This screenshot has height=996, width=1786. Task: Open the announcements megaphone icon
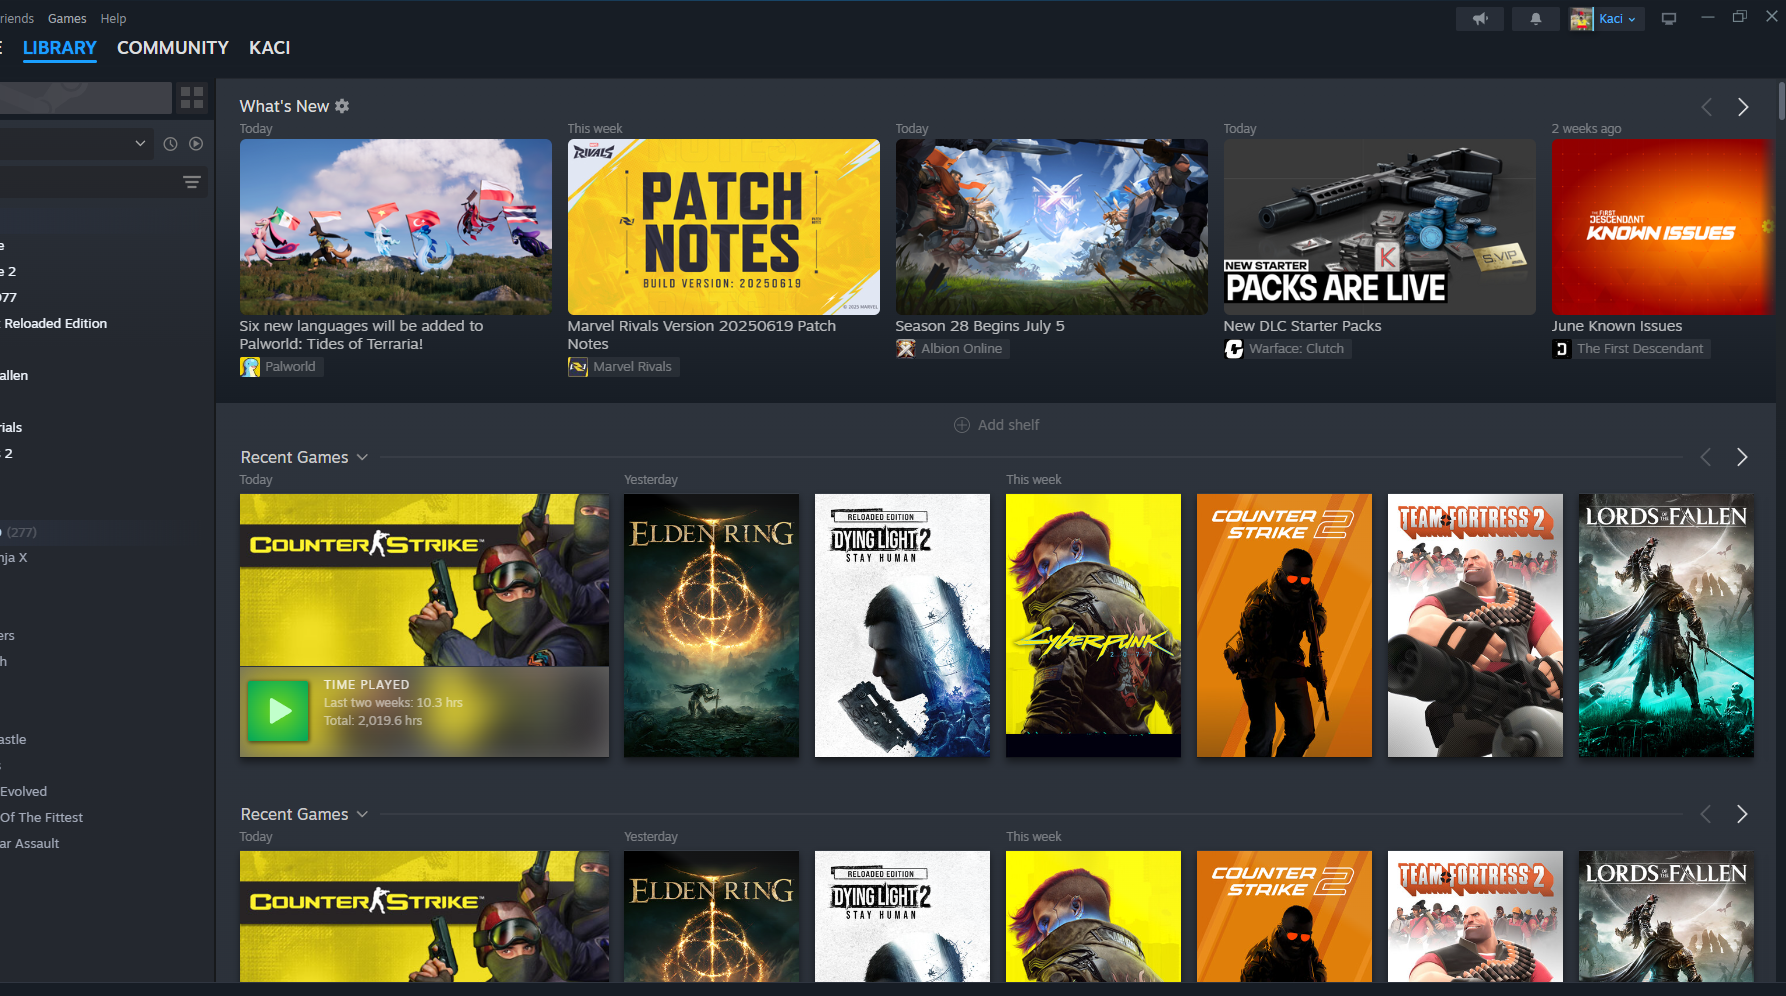pos(1480,19)
